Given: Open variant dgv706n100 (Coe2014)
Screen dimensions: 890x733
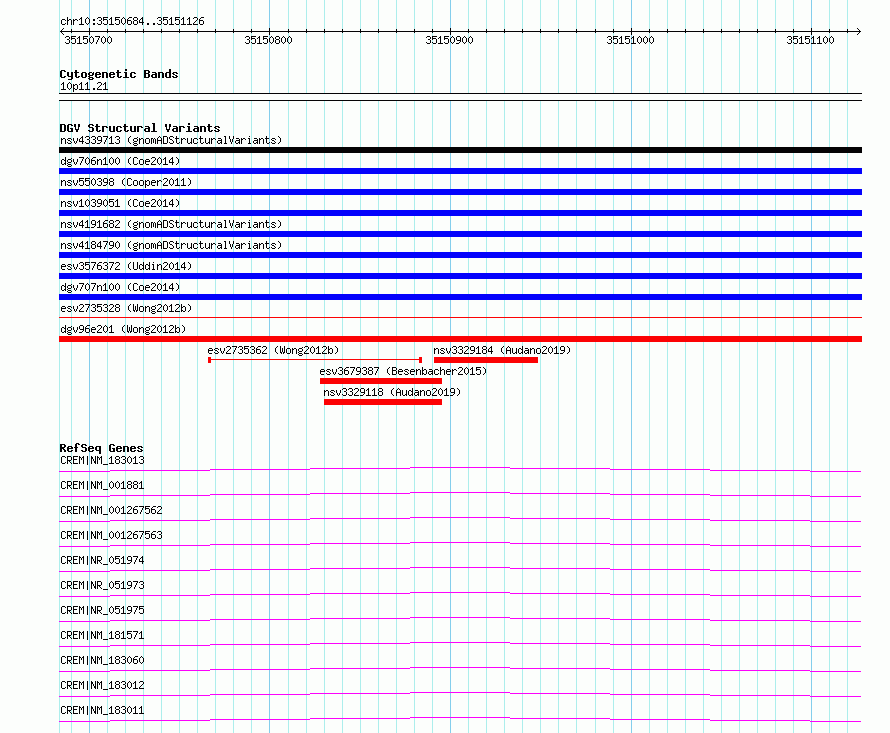Looking at the screenshot, I should [x=120, y=161].
